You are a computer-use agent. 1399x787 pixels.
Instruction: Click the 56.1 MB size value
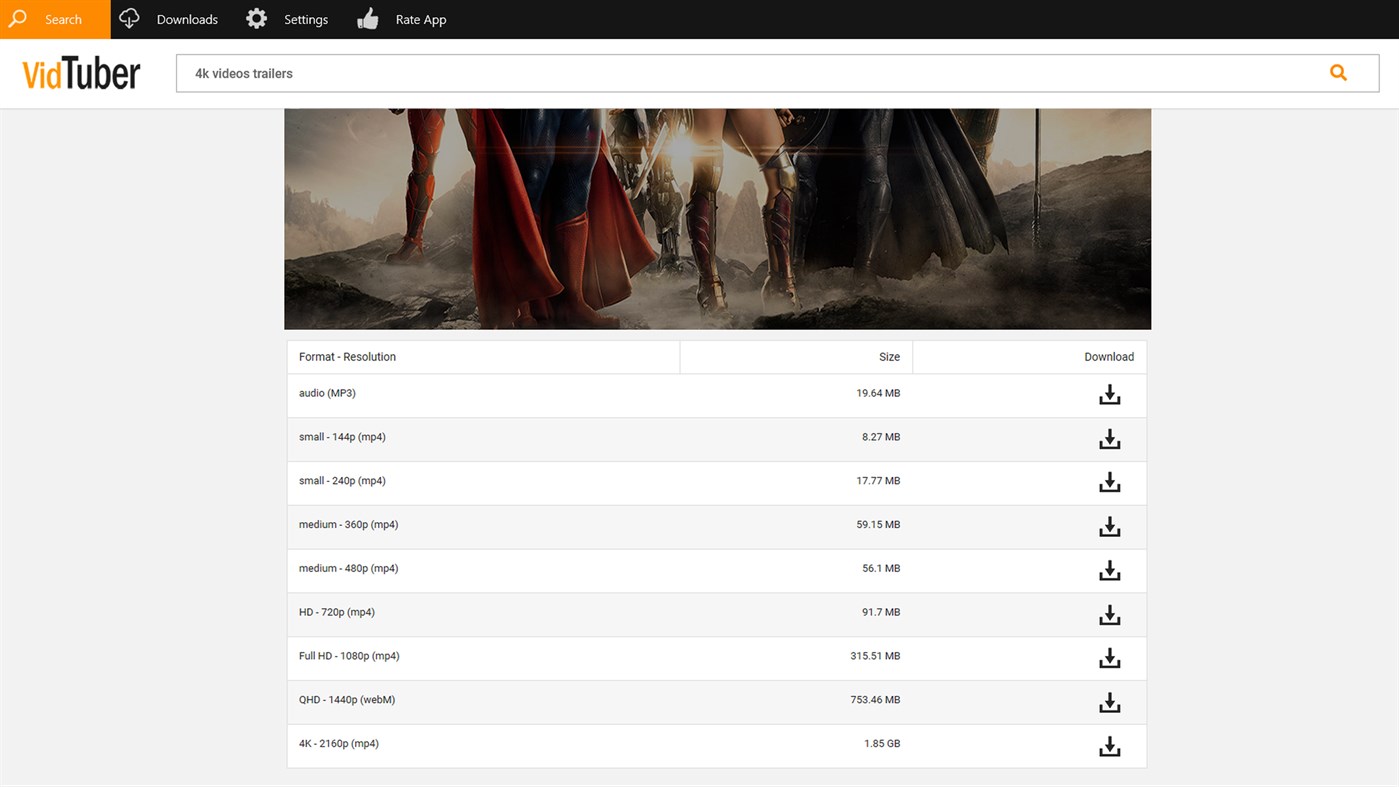click(881, 569)
